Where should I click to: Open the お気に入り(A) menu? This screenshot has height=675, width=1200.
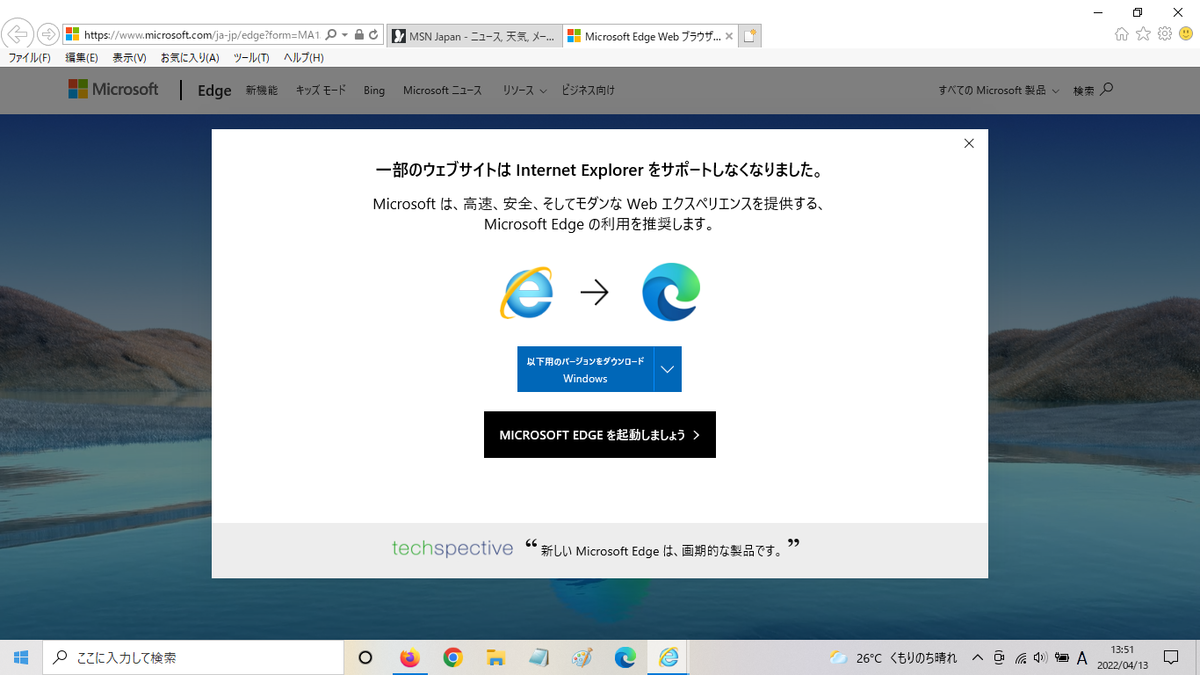190,58
